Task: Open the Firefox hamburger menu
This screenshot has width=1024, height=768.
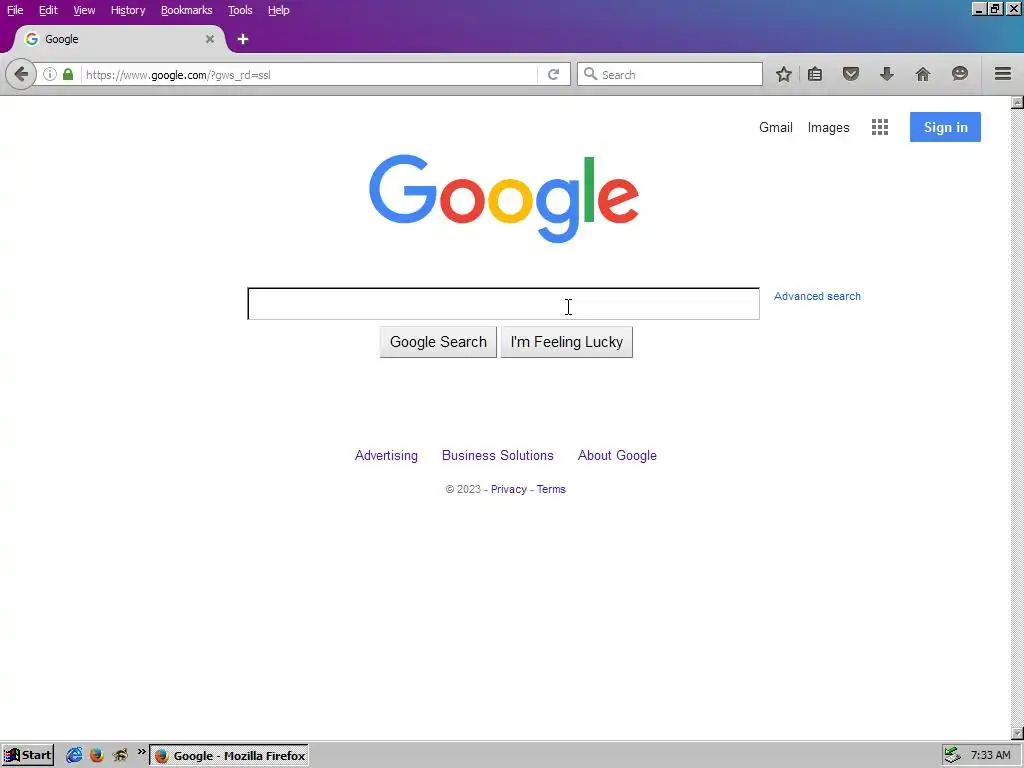Action: [1002, 74]
